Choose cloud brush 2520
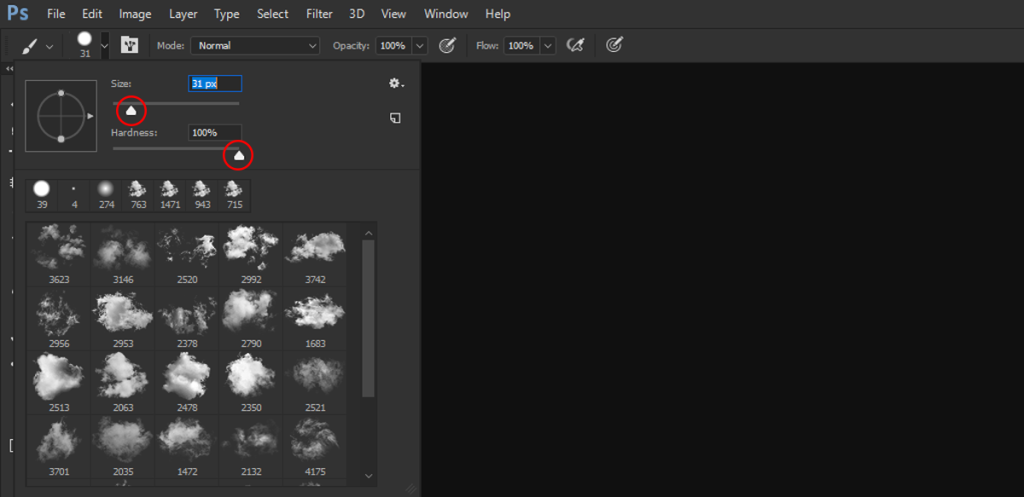This screenshot has width=1024, height=497. (x=187, y=254)
